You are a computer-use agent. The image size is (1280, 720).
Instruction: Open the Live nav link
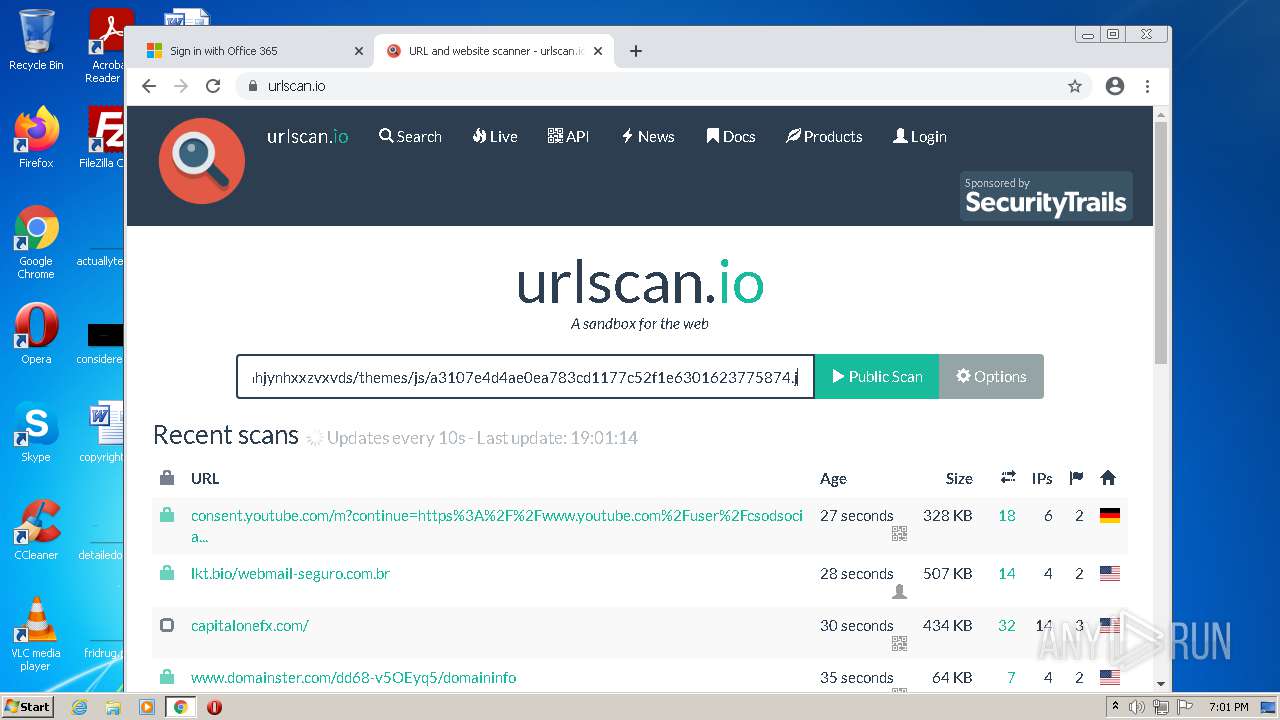point(495,136)
